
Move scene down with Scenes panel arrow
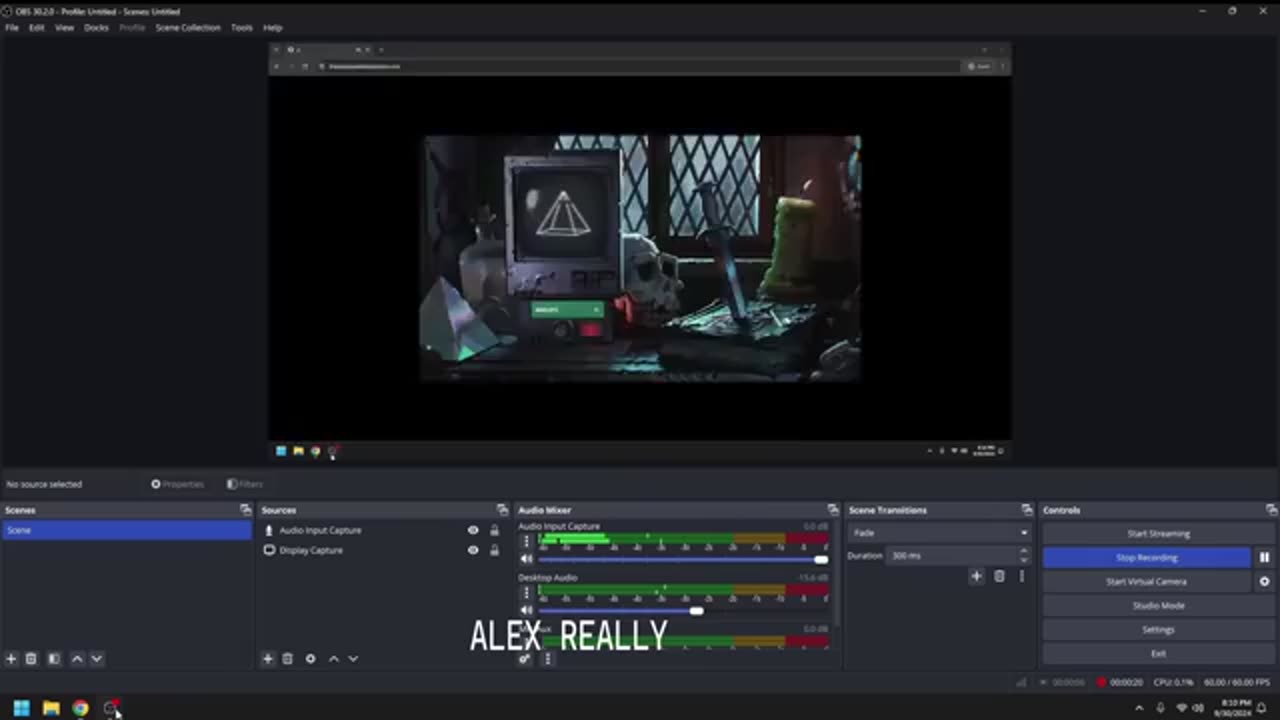[x=96, y=659]
